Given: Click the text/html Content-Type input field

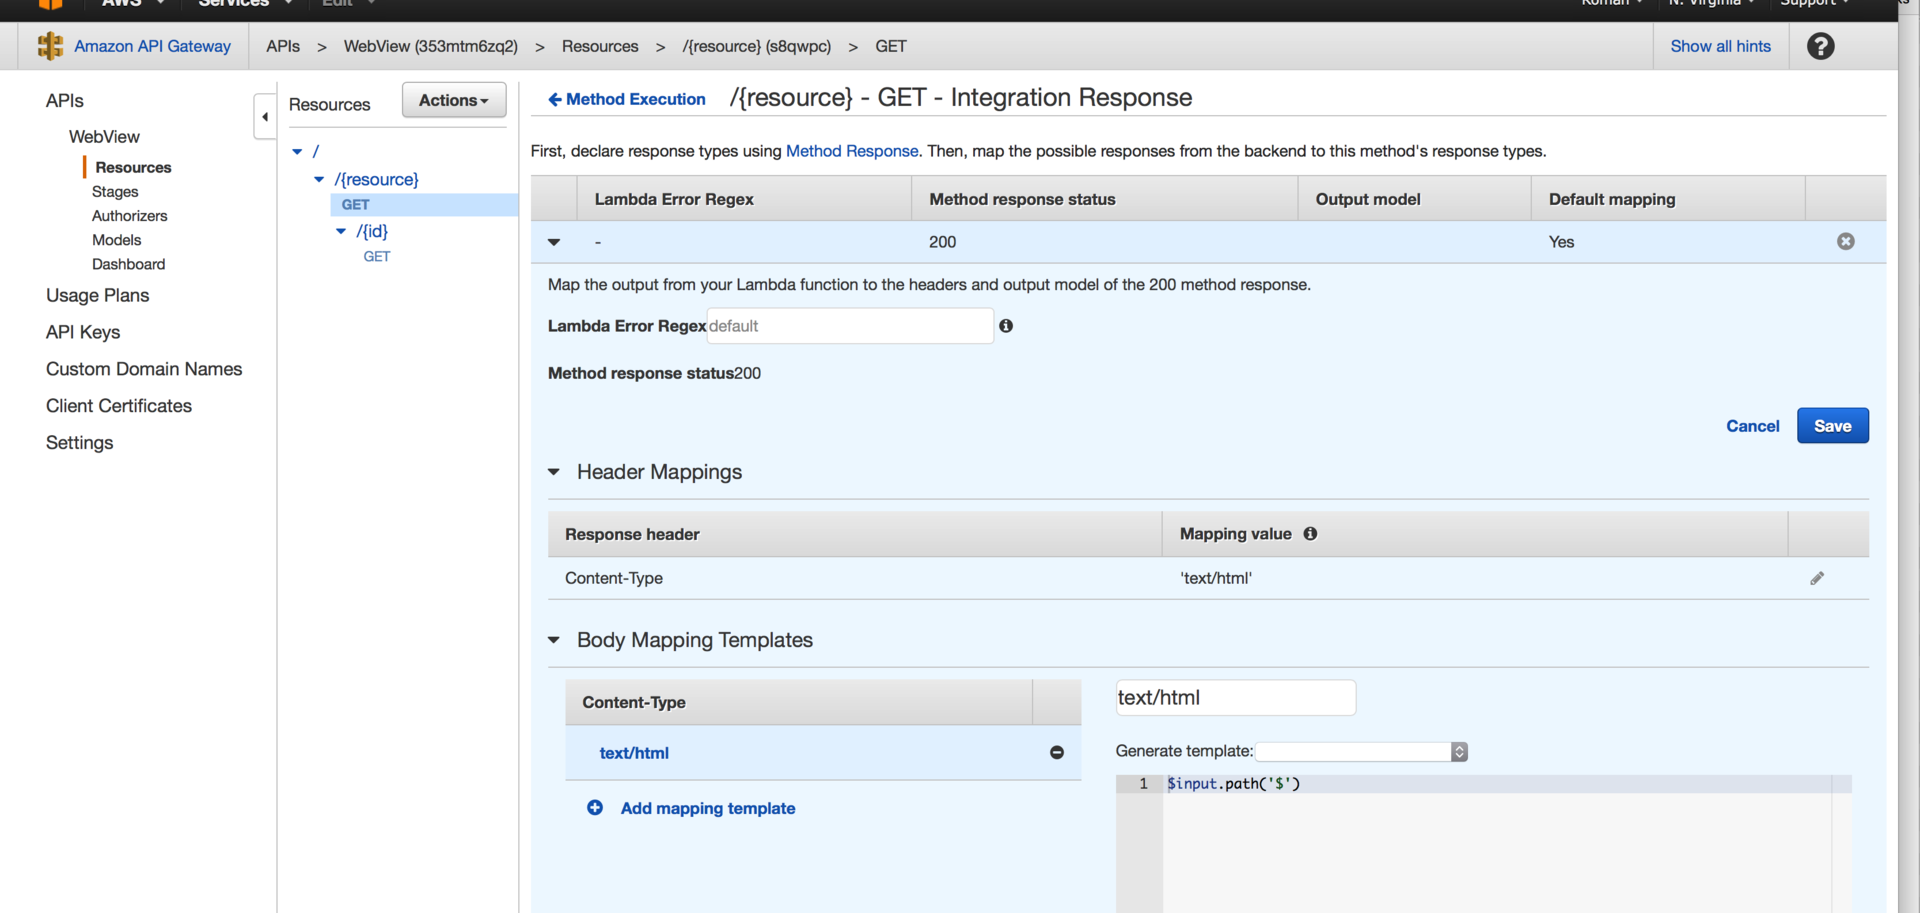Looking at the screenshot, I should [x=1235, y=697].
